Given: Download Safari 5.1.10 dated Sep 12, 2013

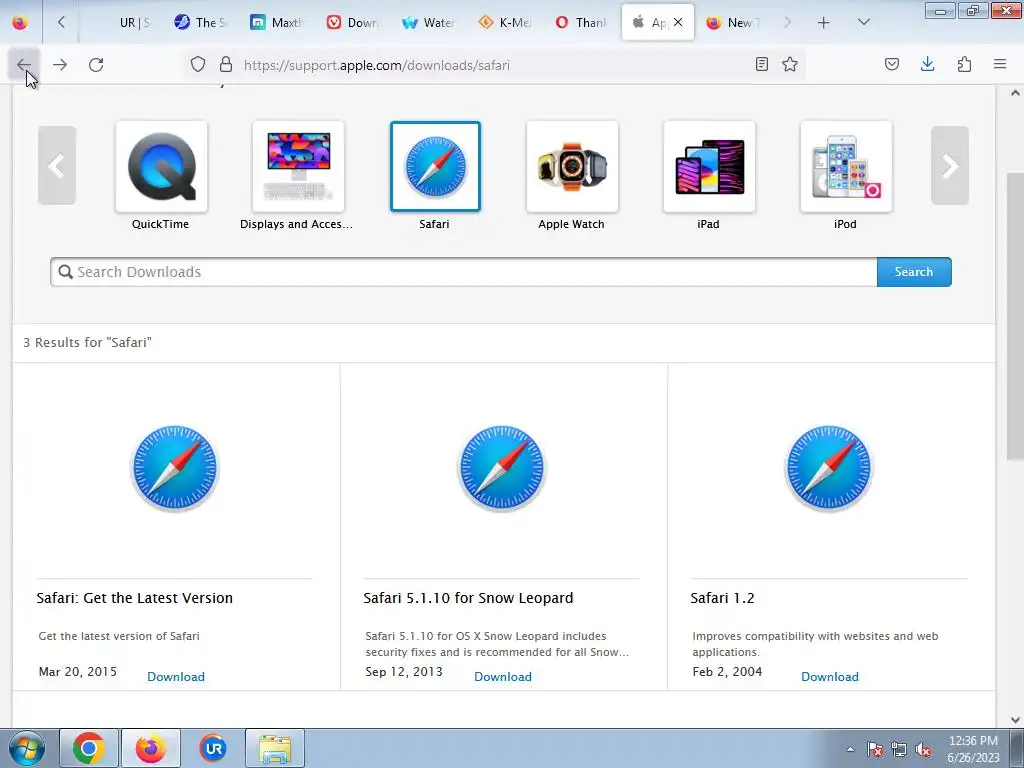Looking at the screenshot, I should (503, 677).
